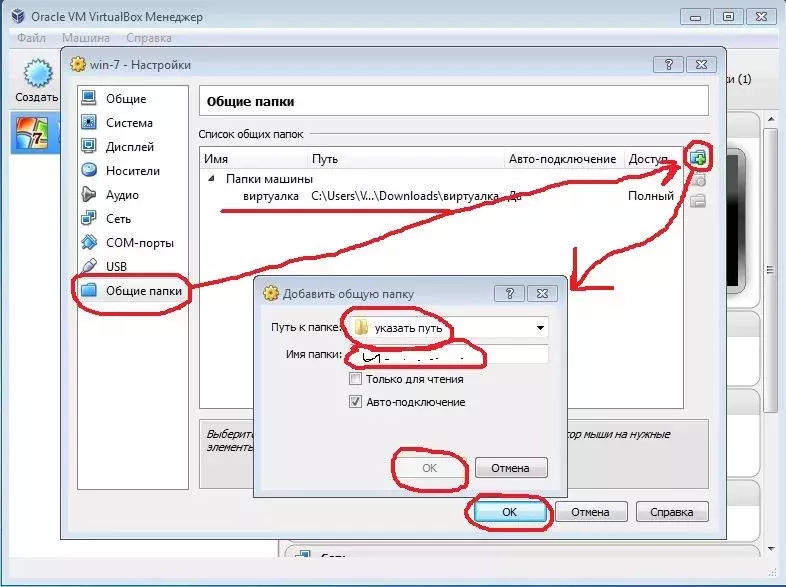This screenshot has height=587, width=786.
Task: Click help button of settings window
Action: [x=668, y=65]
